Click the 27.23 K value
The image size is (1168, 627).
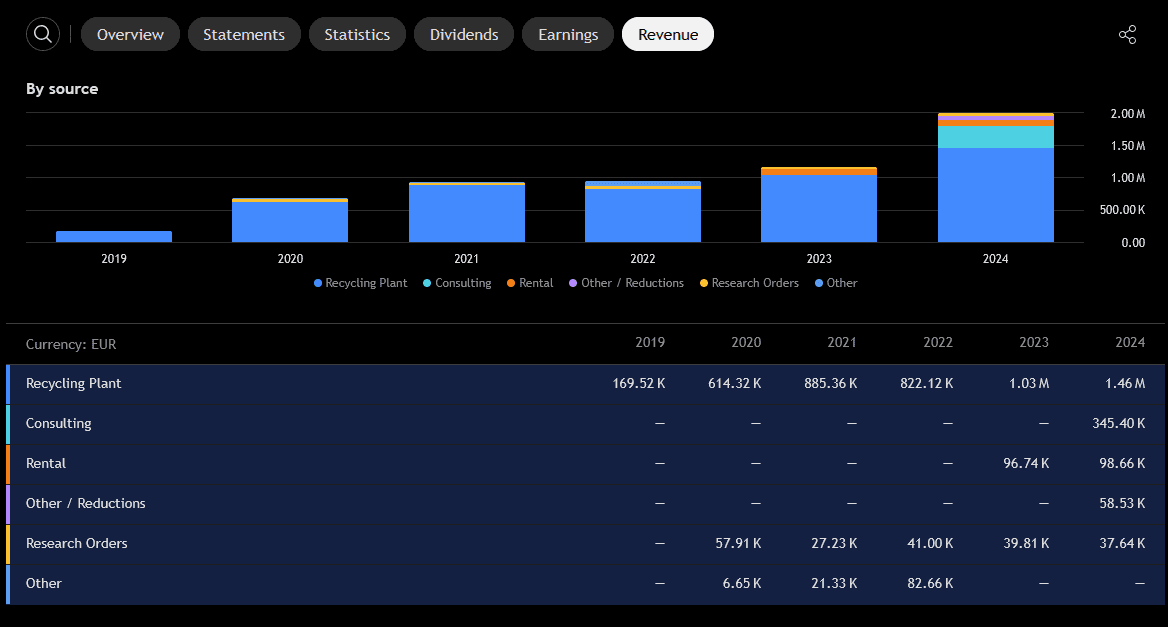coord(834,544)
